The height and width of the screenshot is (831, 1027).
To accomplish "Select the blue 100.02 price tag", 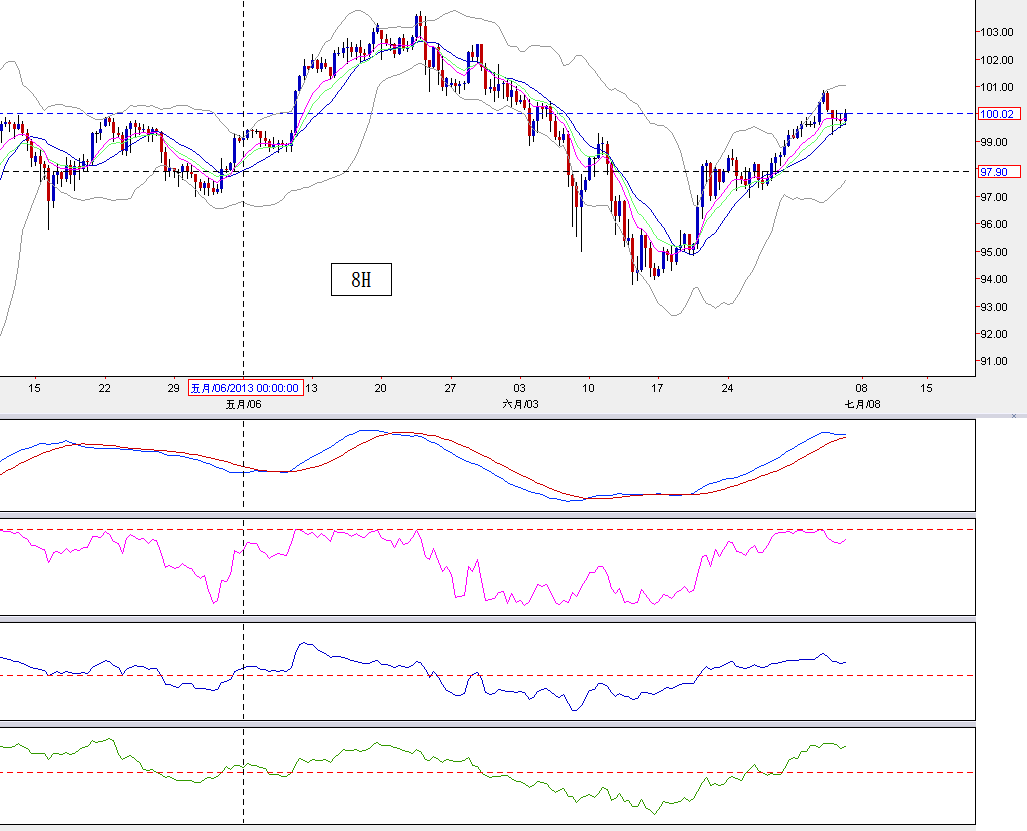I will click(999, 114).
